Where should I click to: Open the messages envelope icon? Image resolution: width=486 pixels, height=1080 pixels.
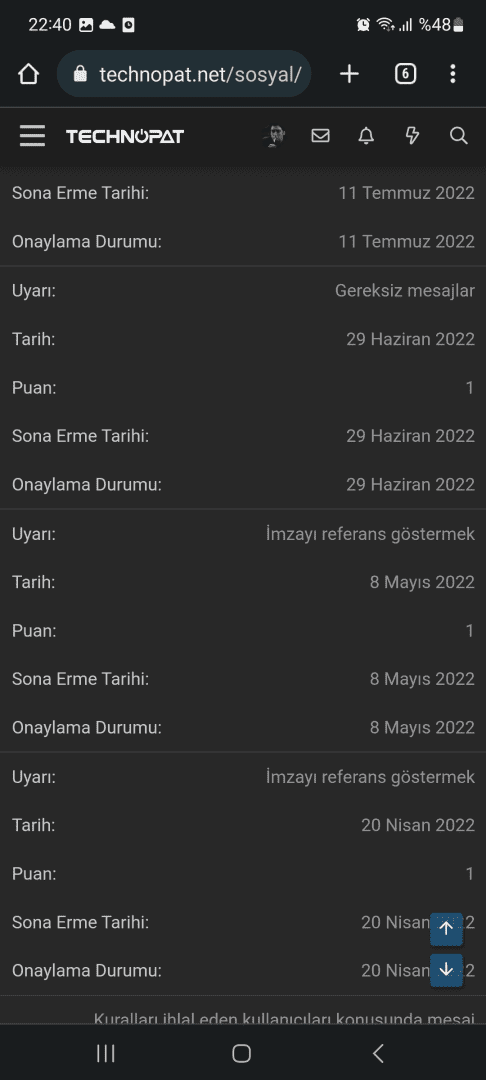click(x=320, y=136)
